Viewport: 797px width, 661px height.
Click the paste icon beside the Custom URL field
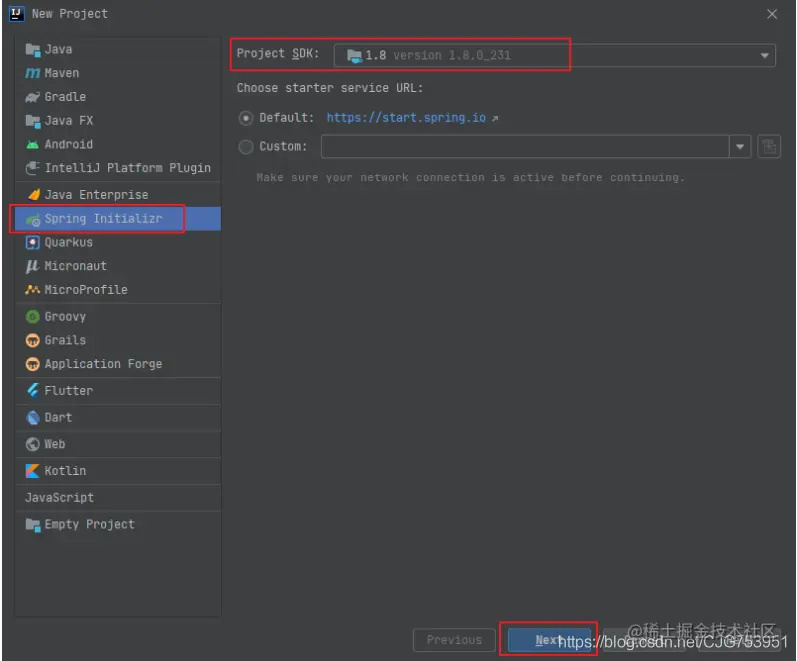769,147
